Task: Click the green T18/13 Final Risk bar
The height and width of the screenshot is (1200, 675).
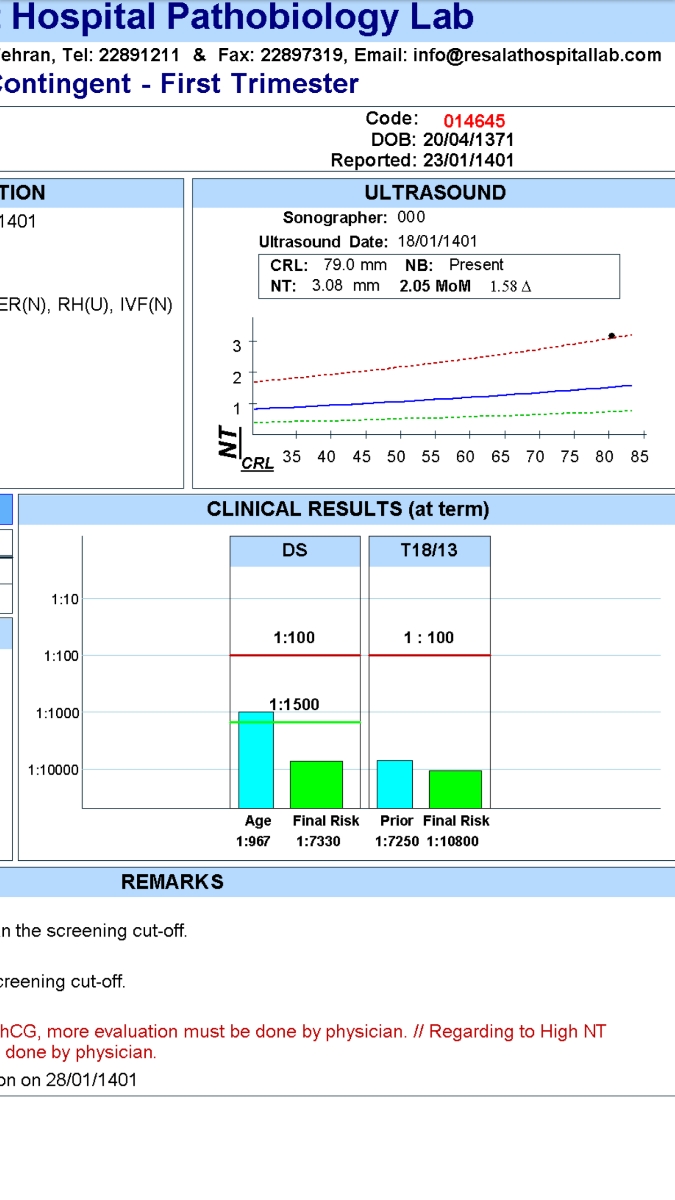Action: click(x=455, y=789)
